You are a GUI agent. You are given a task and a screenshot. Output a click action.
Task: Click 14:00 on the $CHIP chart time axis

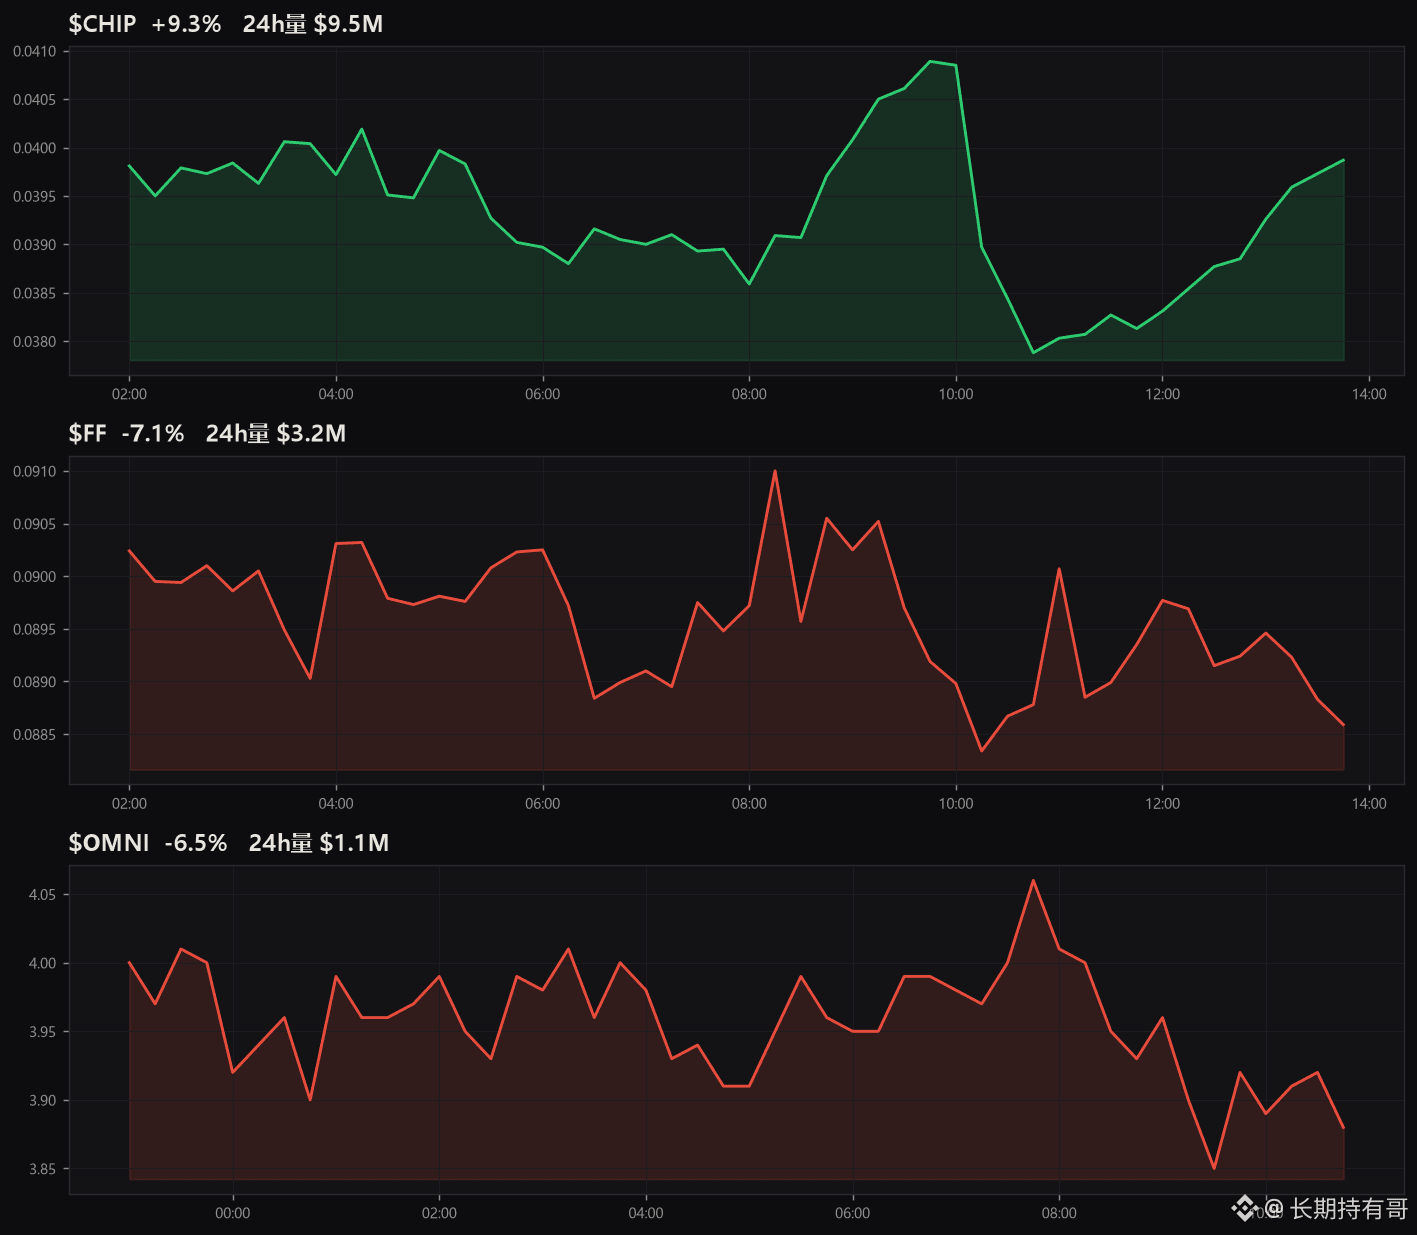[1369, 394]
